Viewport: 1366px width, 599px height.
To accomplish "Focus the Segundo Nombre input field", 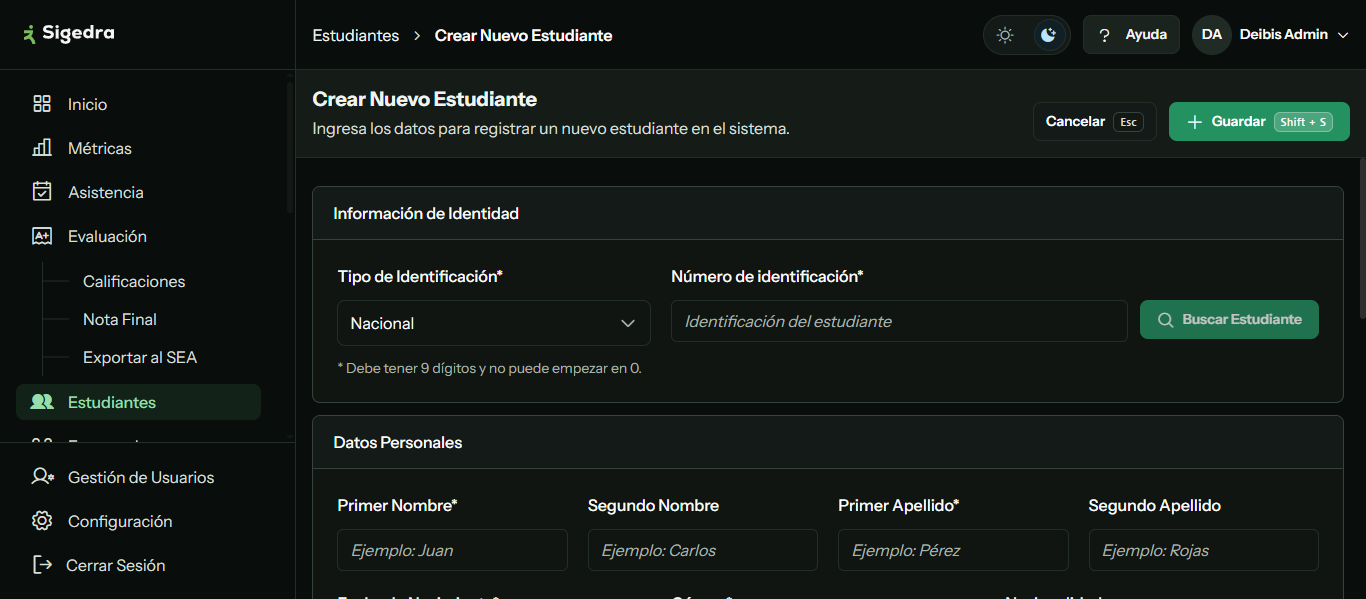I will point(703,550).
